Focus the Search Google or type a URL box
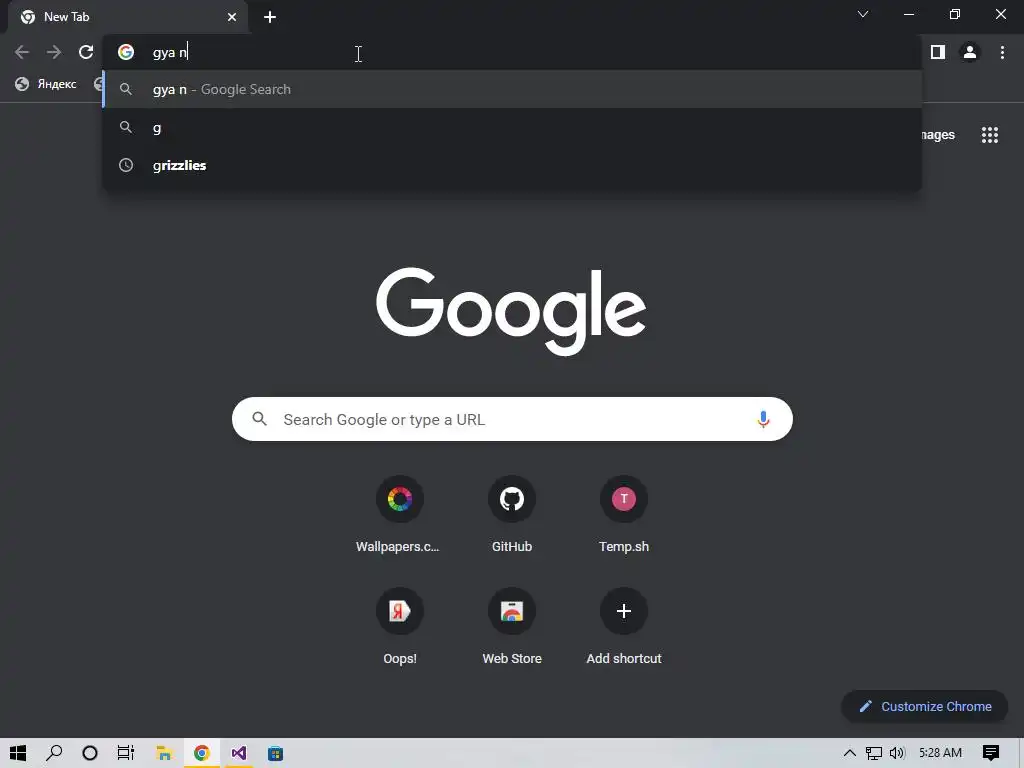This screenshot has height=768, width=1024. [512, 419]
